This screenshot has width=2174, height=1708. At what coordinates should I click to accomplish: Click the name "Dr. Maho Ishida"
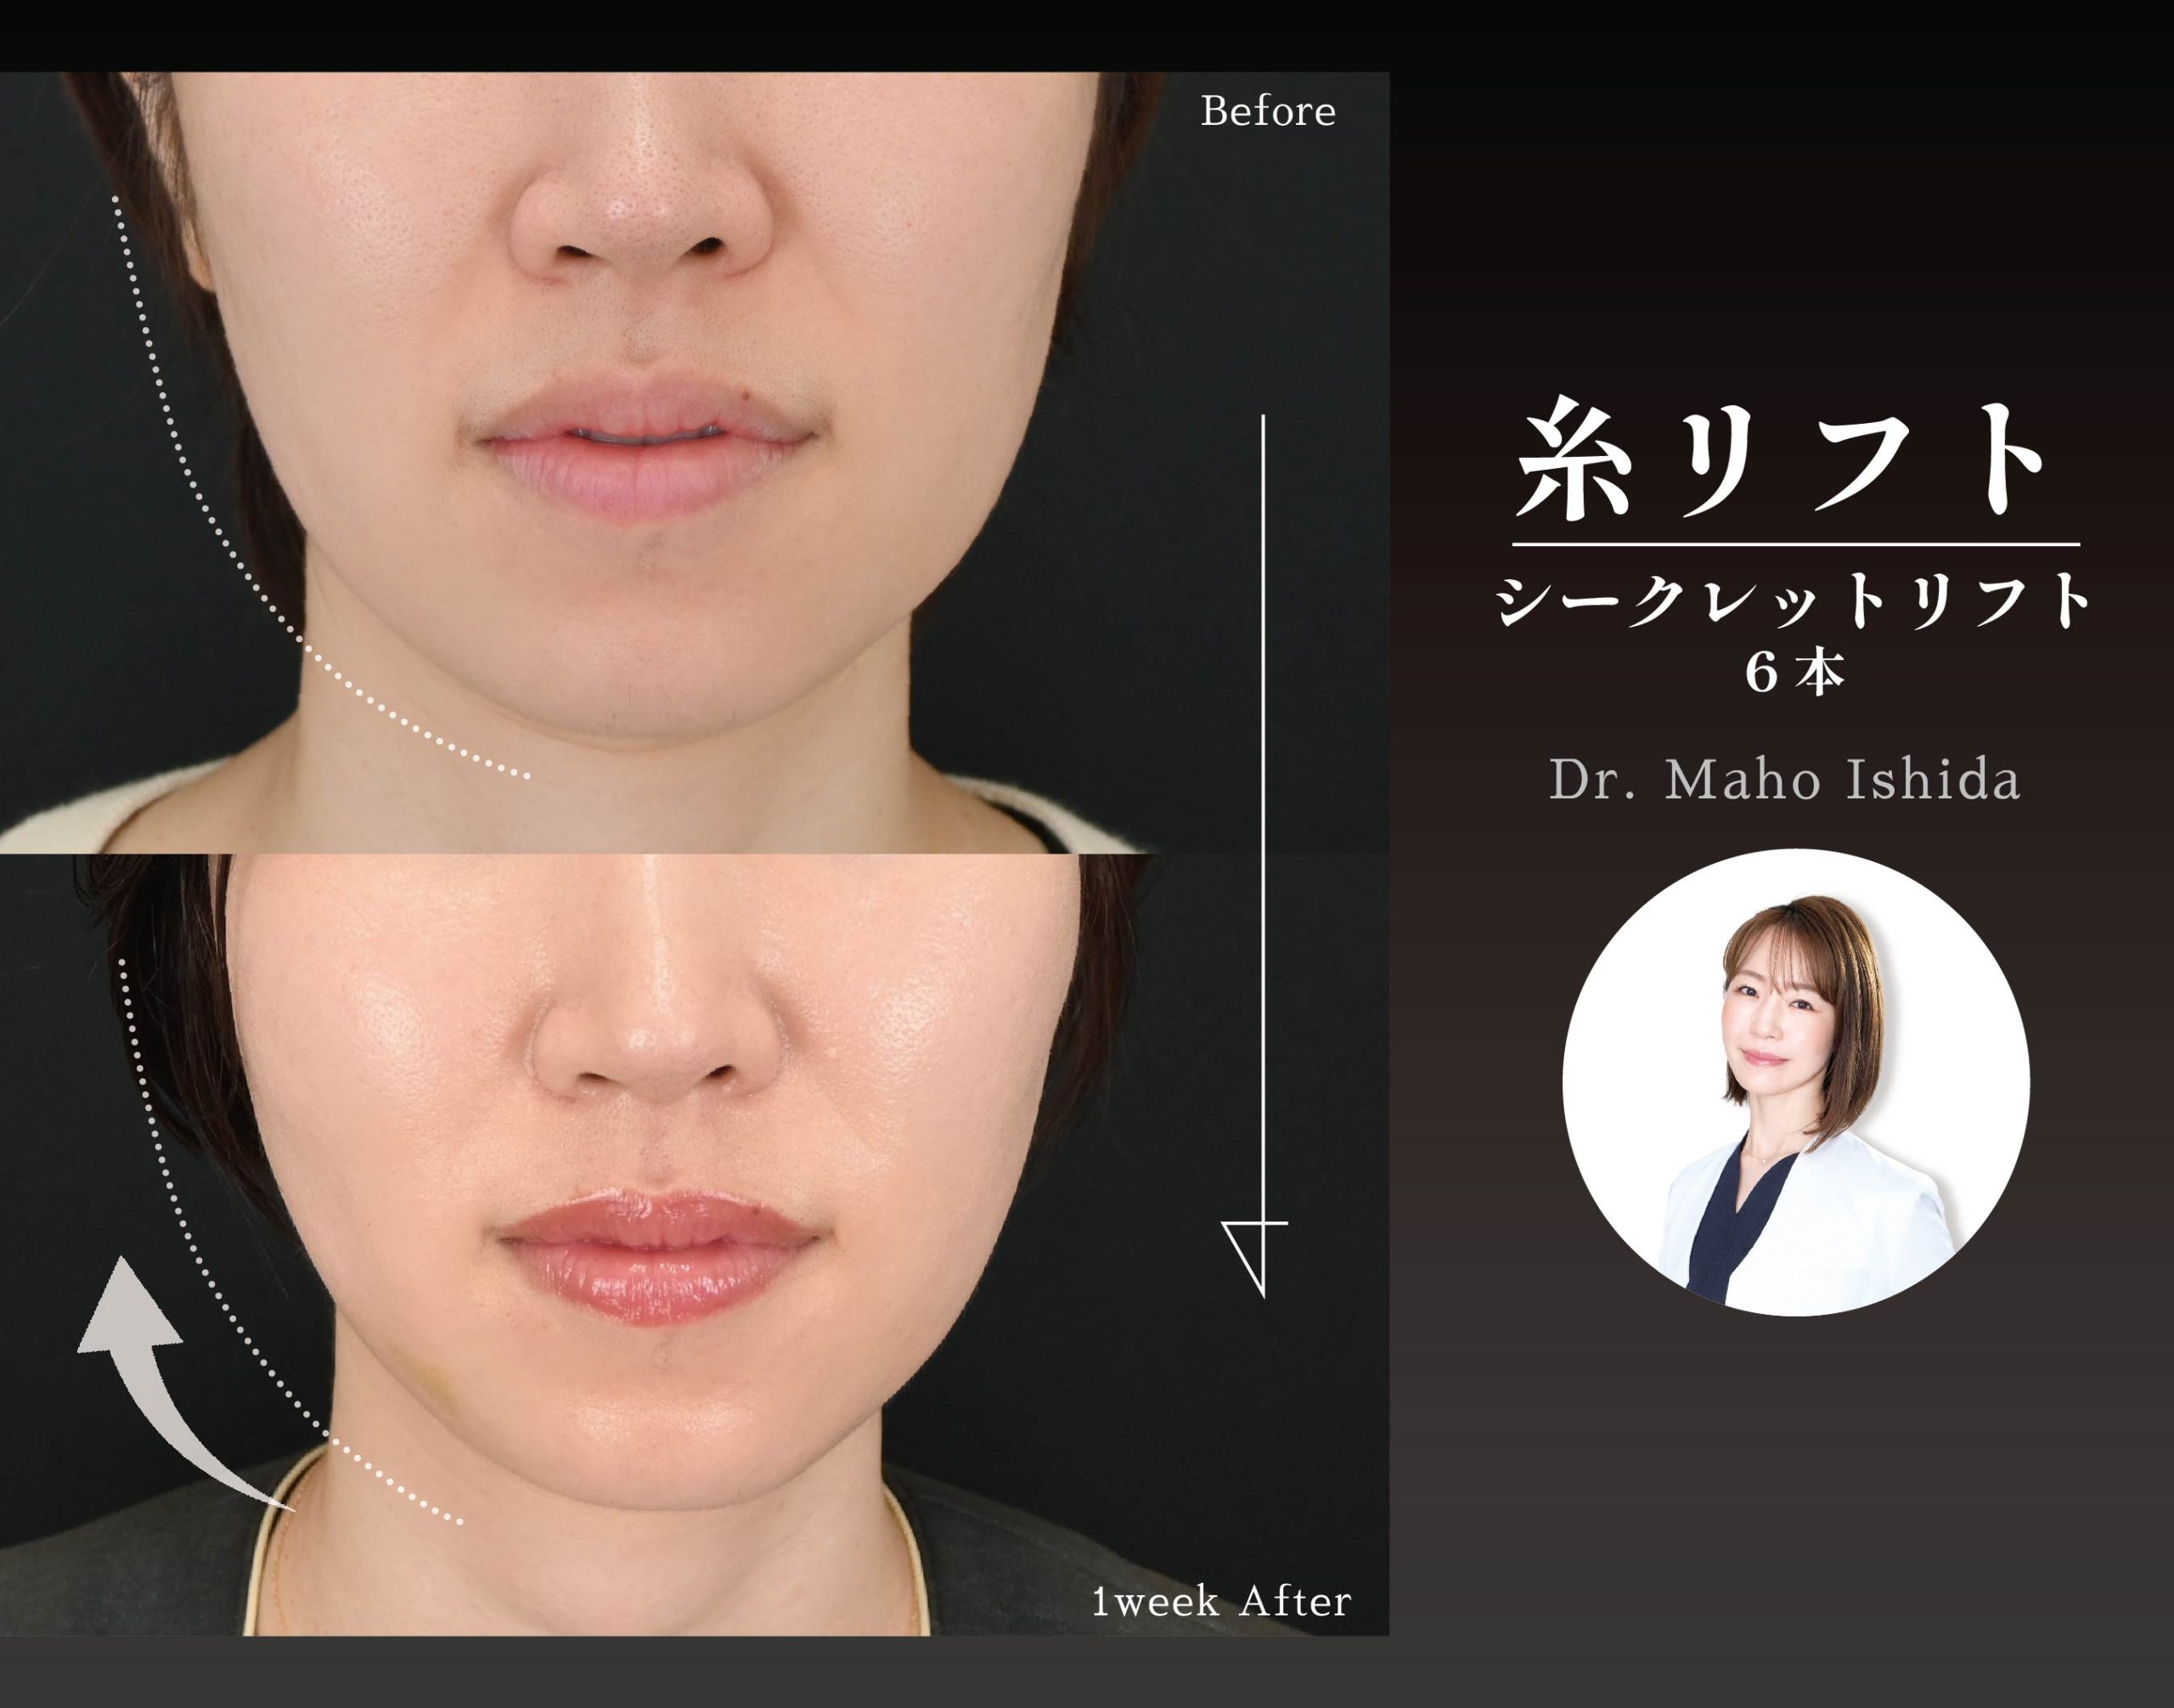coord(1785,780)
